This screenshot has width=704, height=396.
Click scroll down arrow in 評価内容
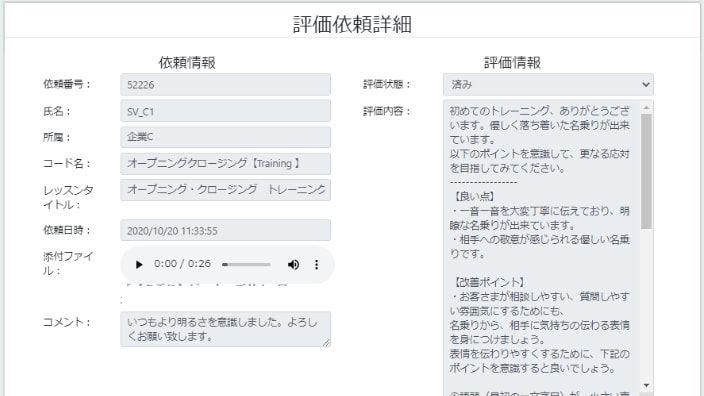pyautogui.click(x=646, y=385)
